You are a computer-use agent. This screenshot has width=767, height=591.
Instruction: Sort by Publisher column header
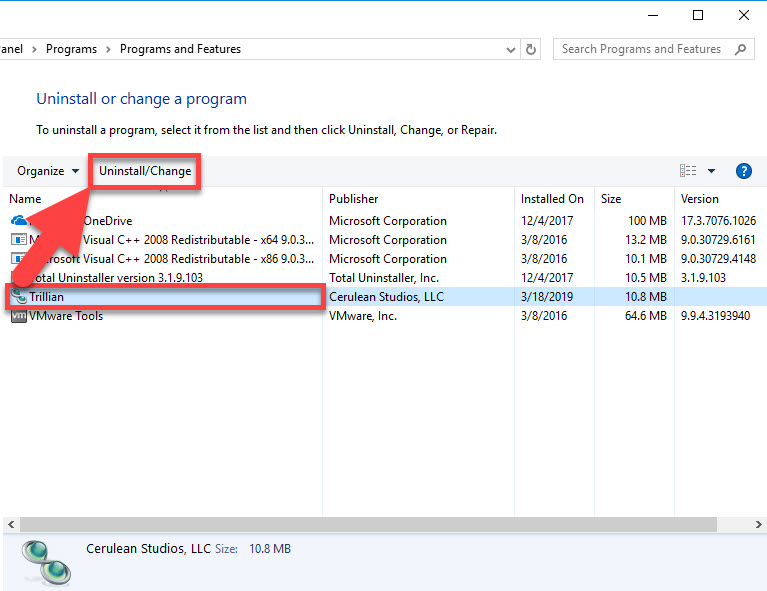353,199
